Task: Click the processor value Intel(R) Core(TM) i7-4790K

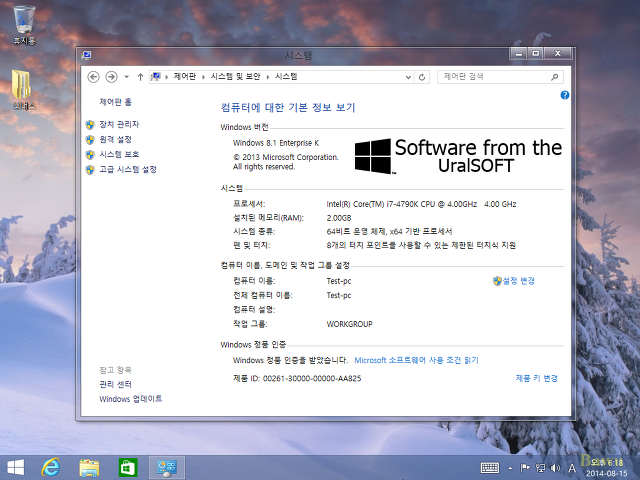Action: 421,204
